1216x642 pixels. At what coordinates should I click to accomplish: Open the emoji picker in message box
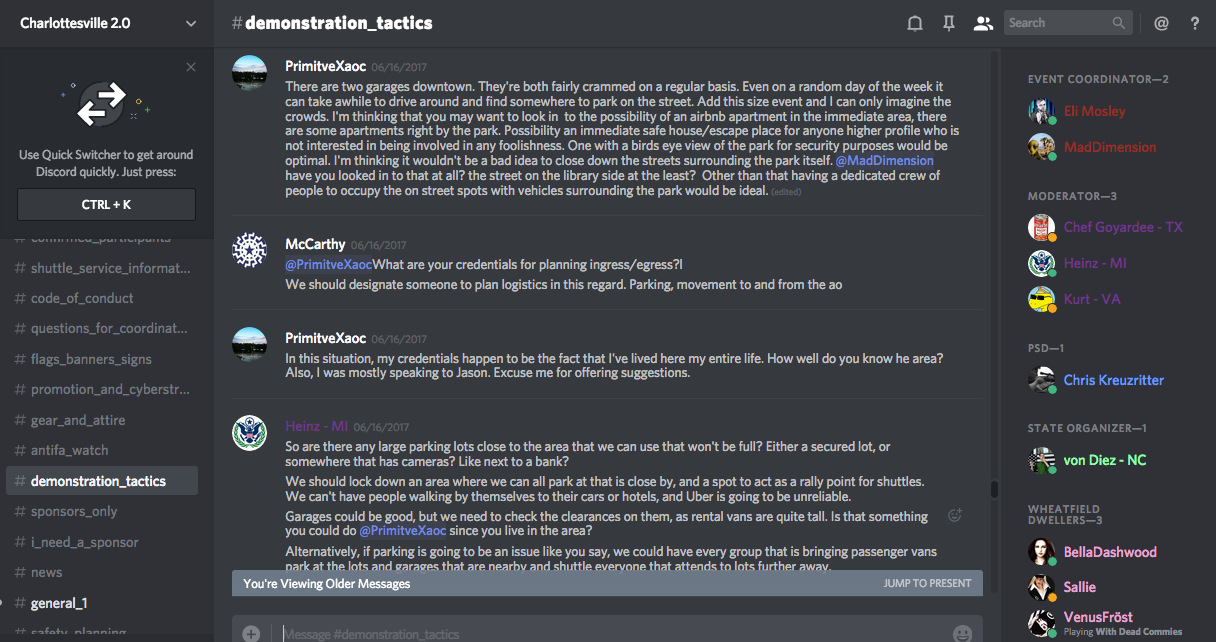[x=962, y=633]
